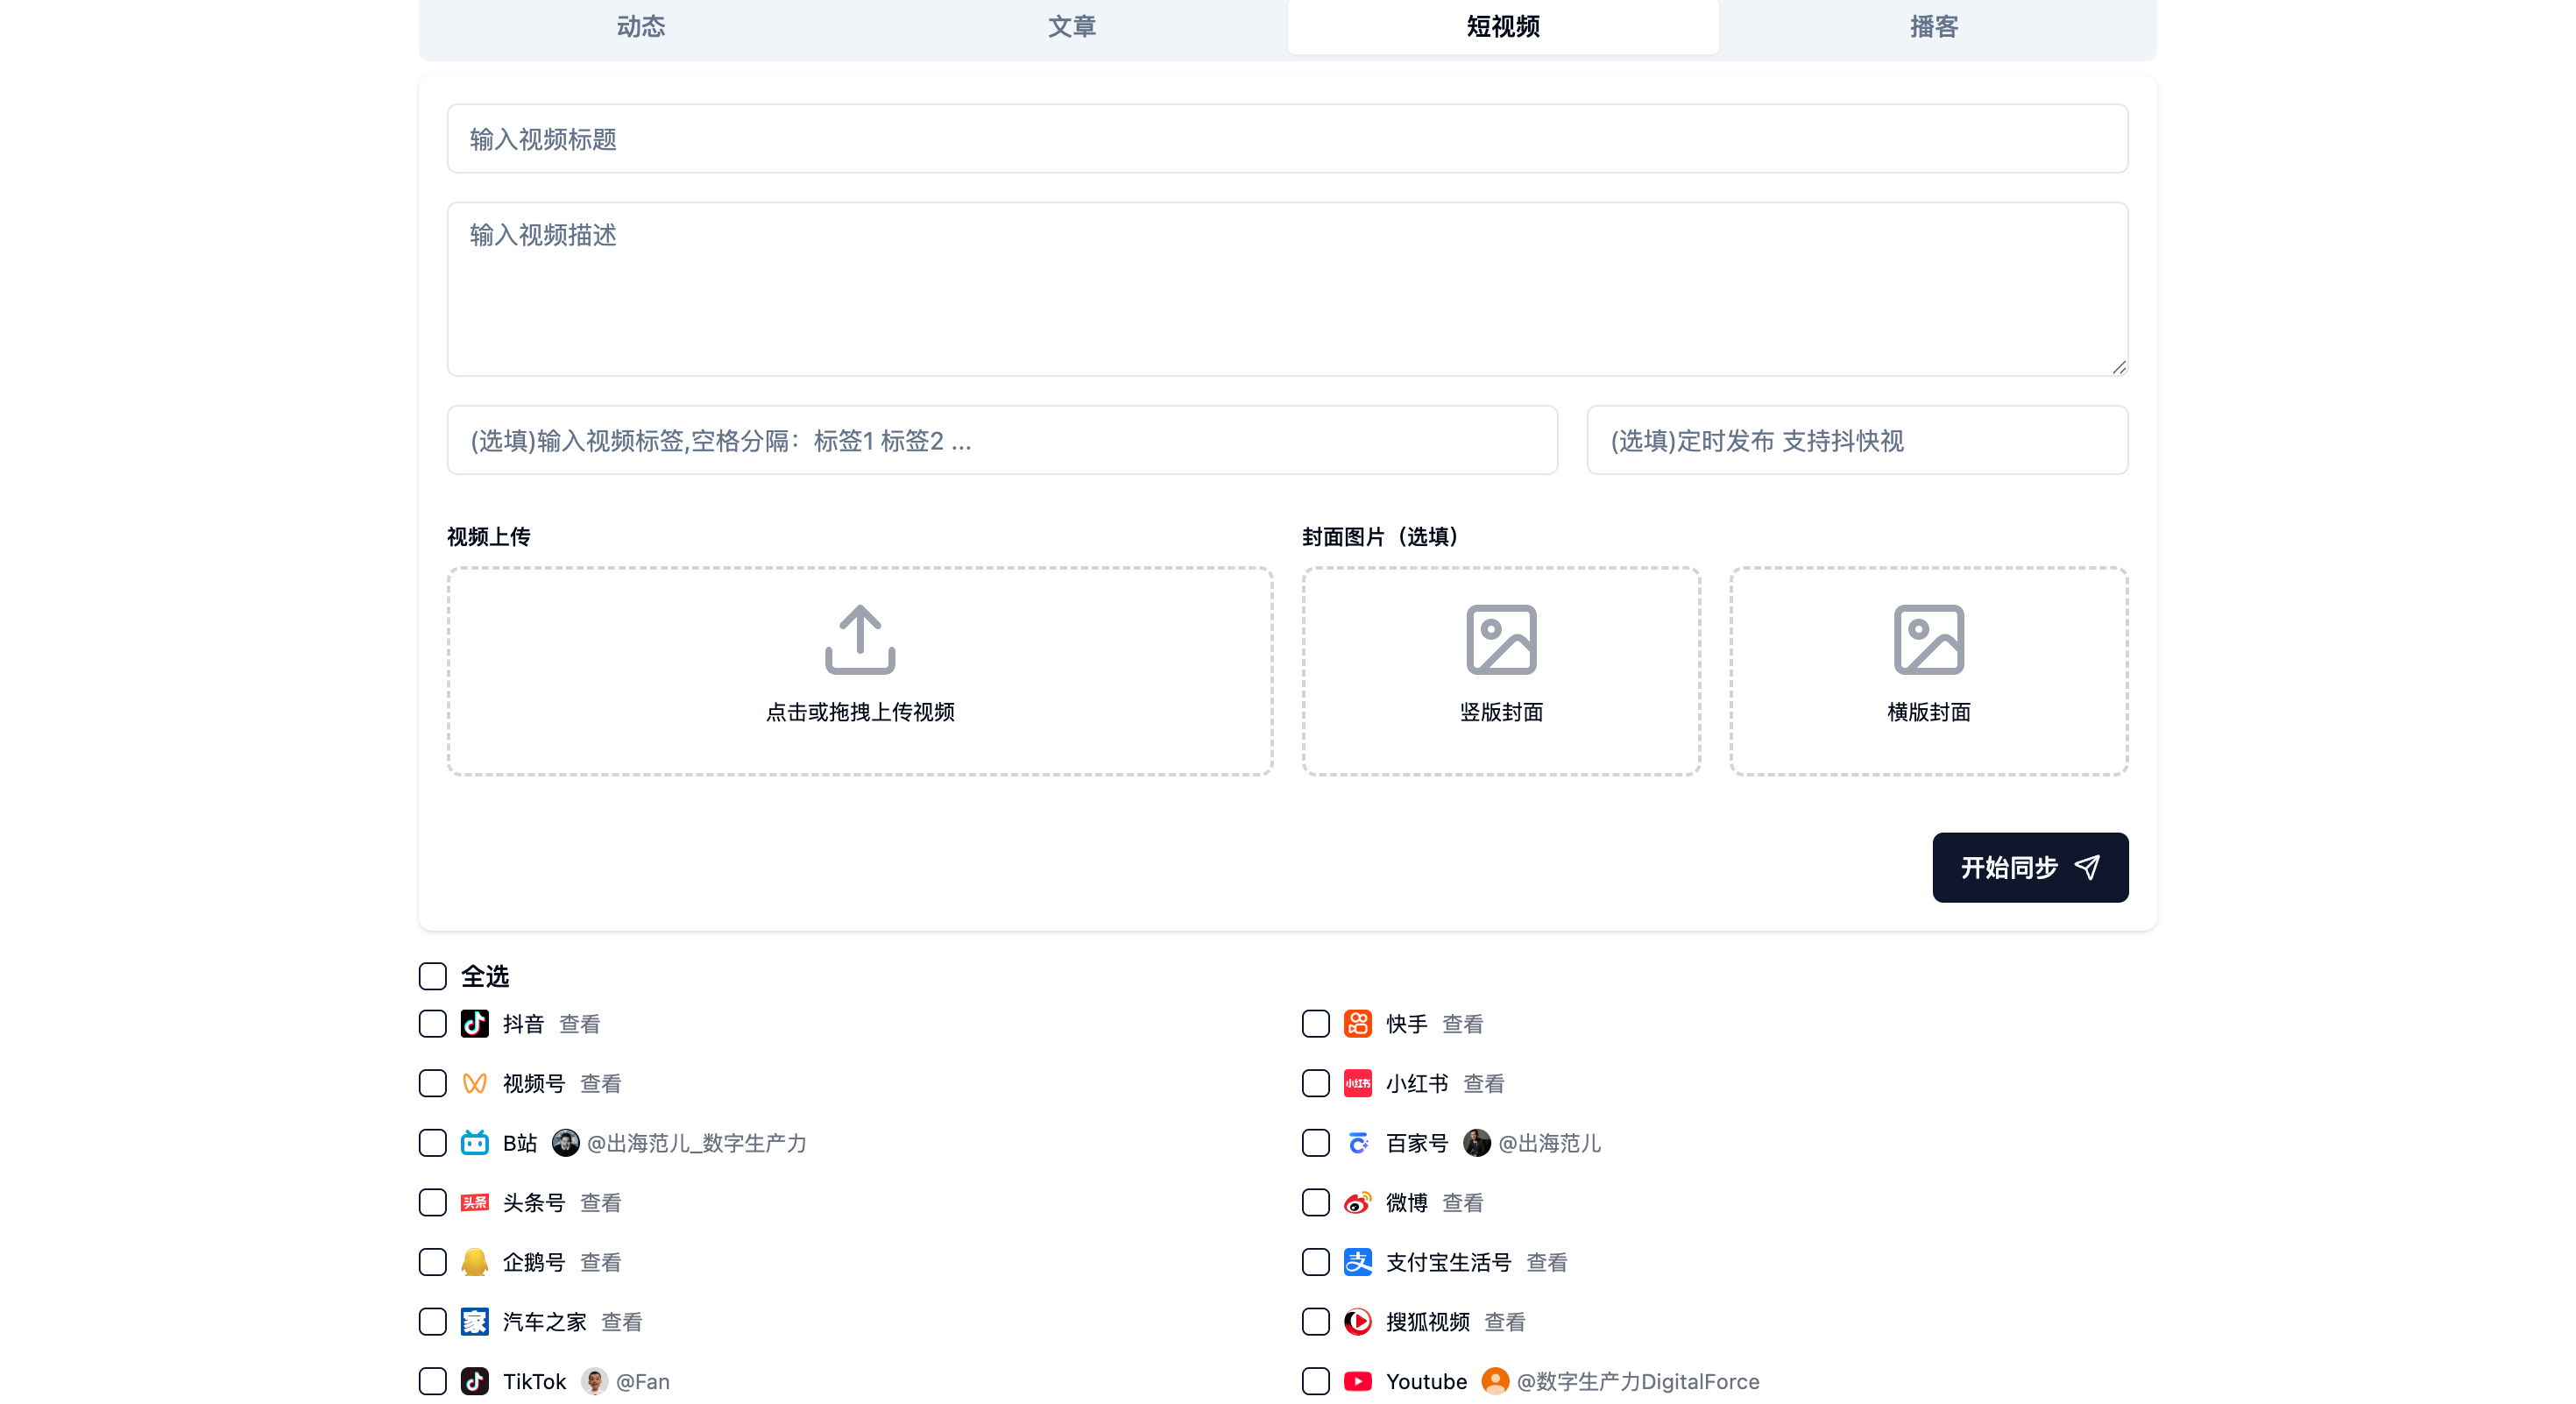Focus the video title (输入视频标题) input
The height and width of the screenshot is (1404, 2576).
(1287, 139)
